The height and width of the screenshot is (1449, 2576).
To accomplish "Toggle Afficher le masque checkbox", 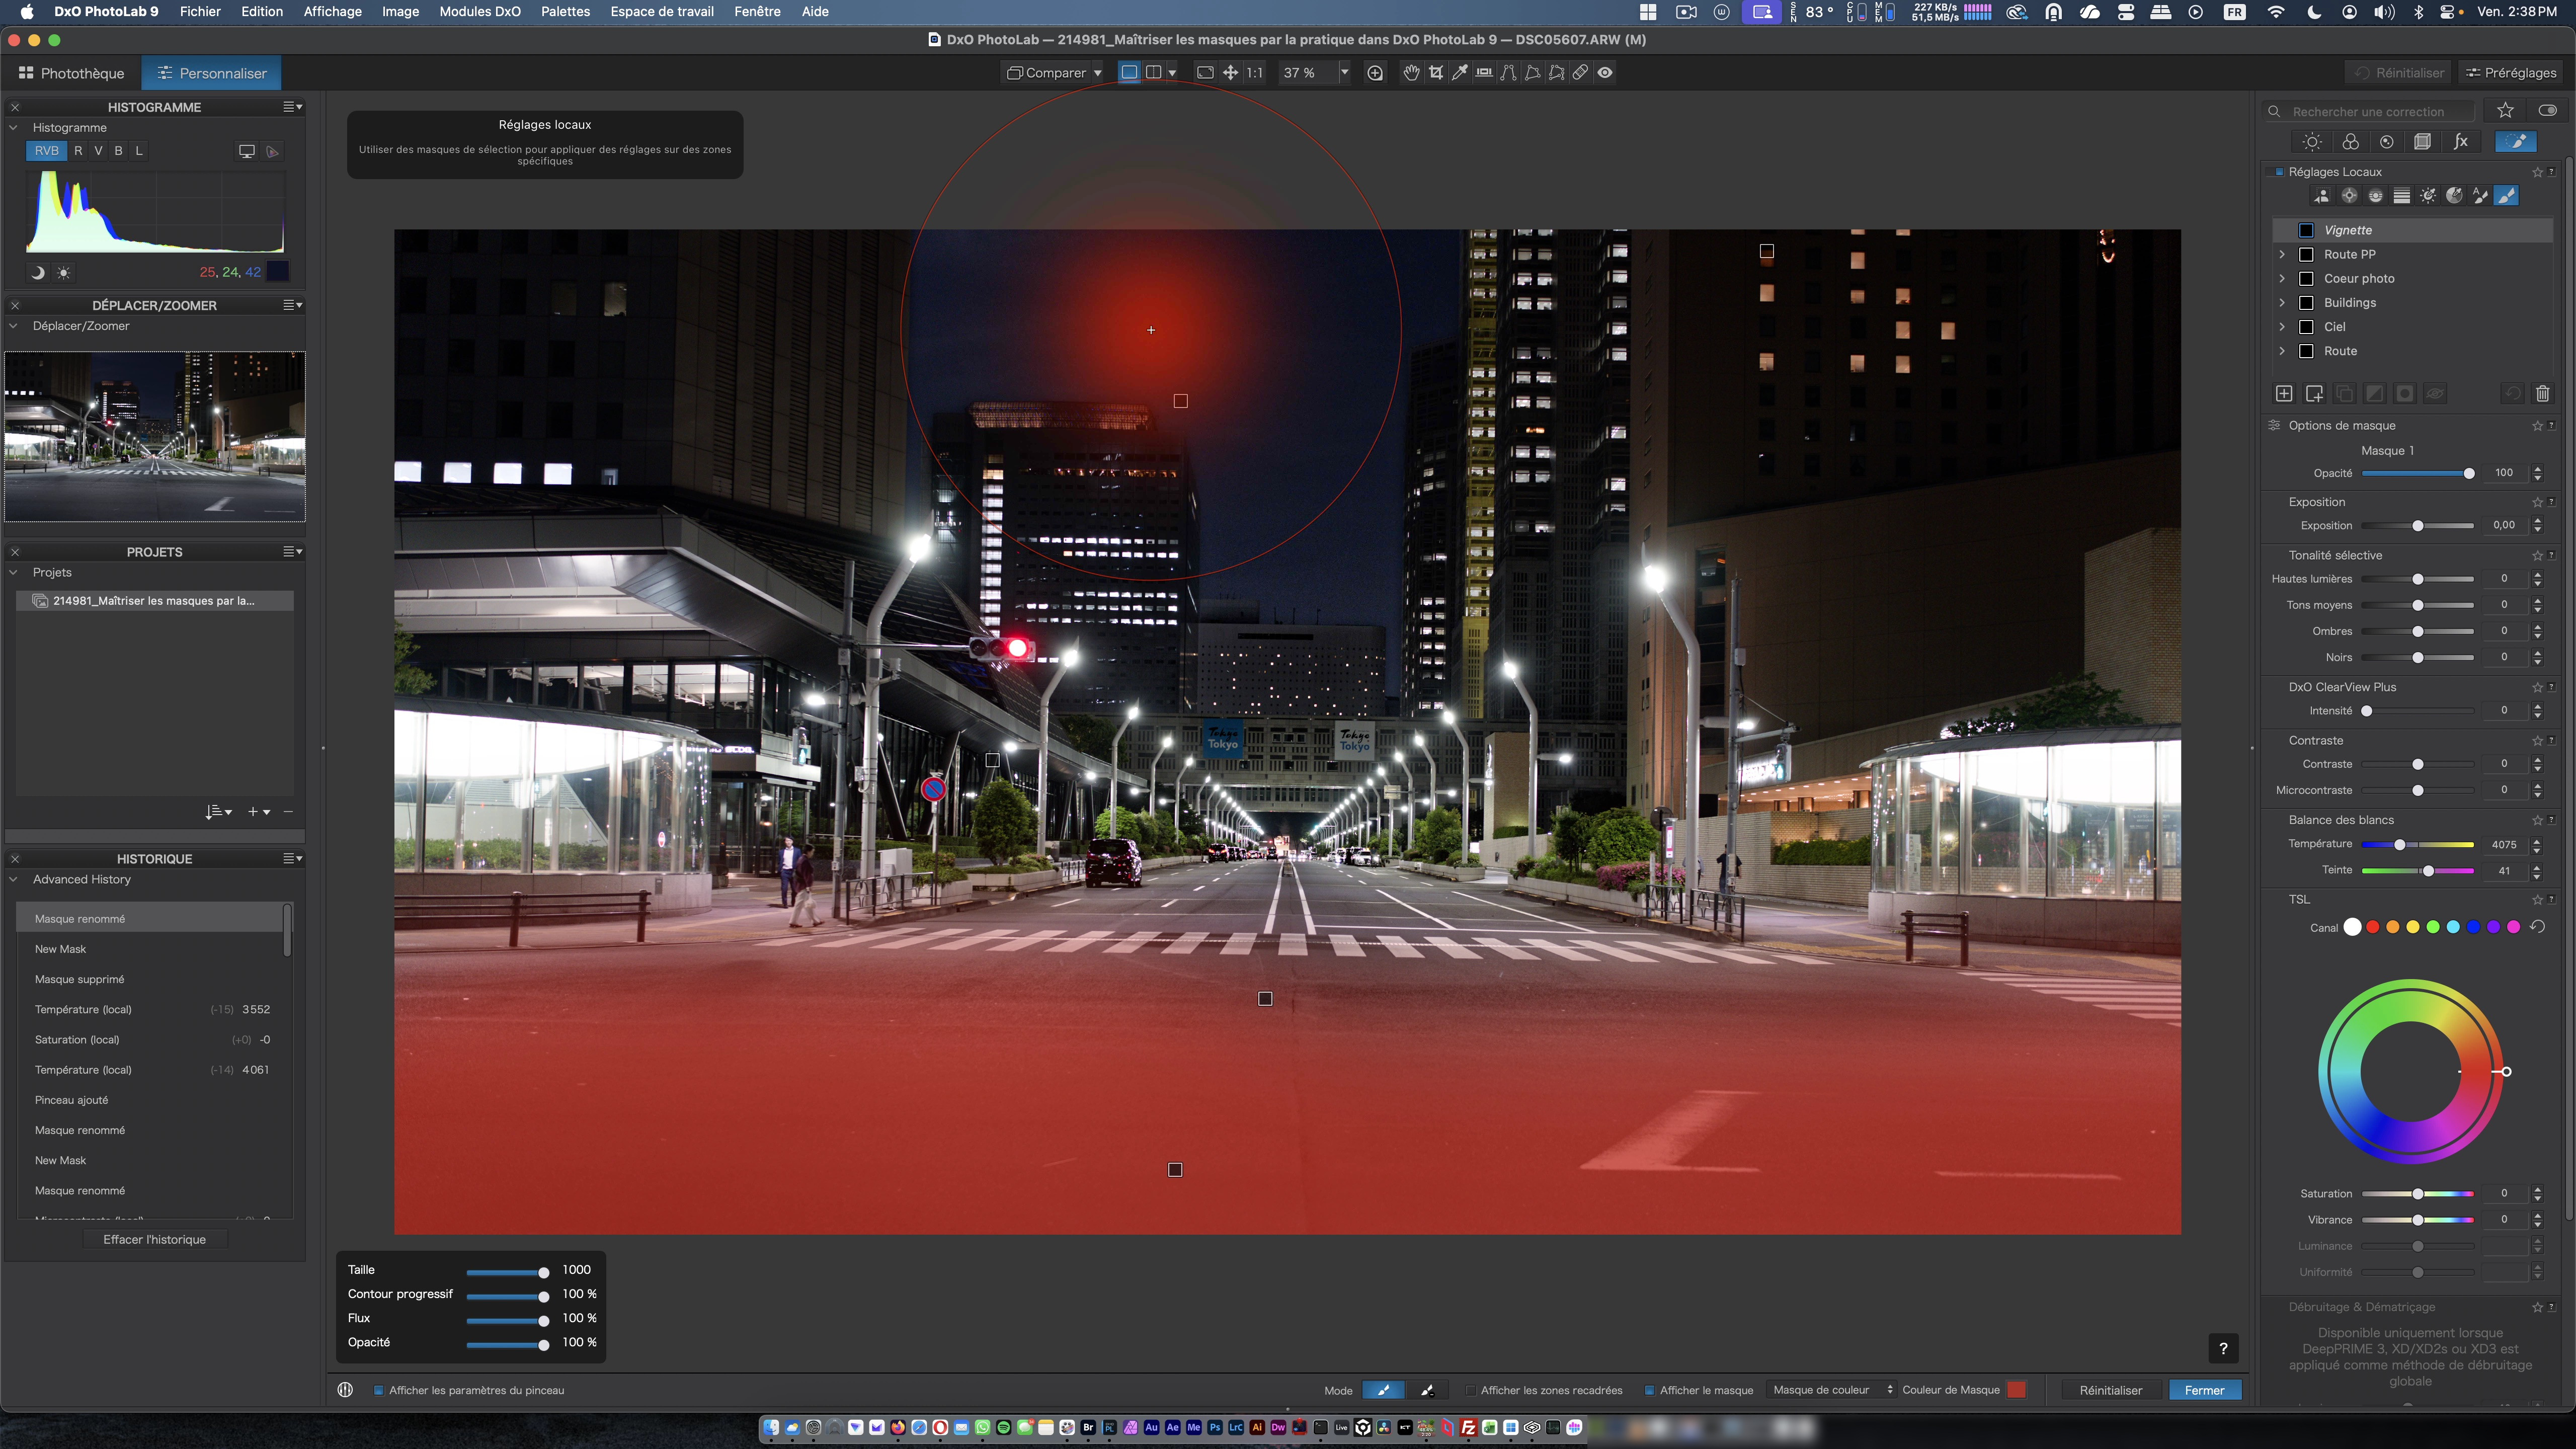I will (1649, 1390).
